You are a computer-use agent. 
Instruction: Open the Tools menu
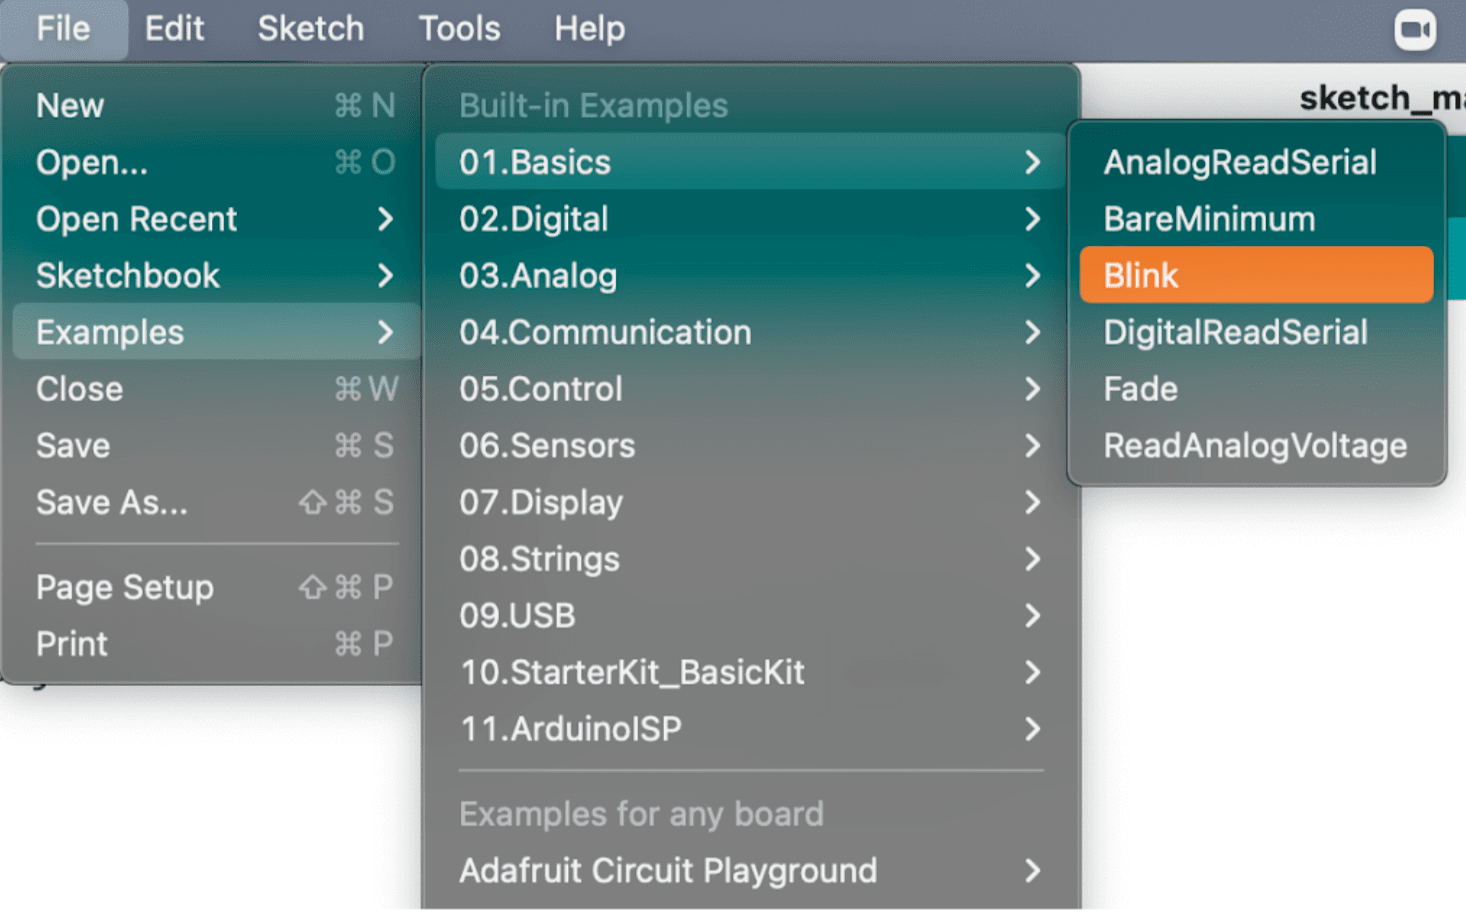459,29
